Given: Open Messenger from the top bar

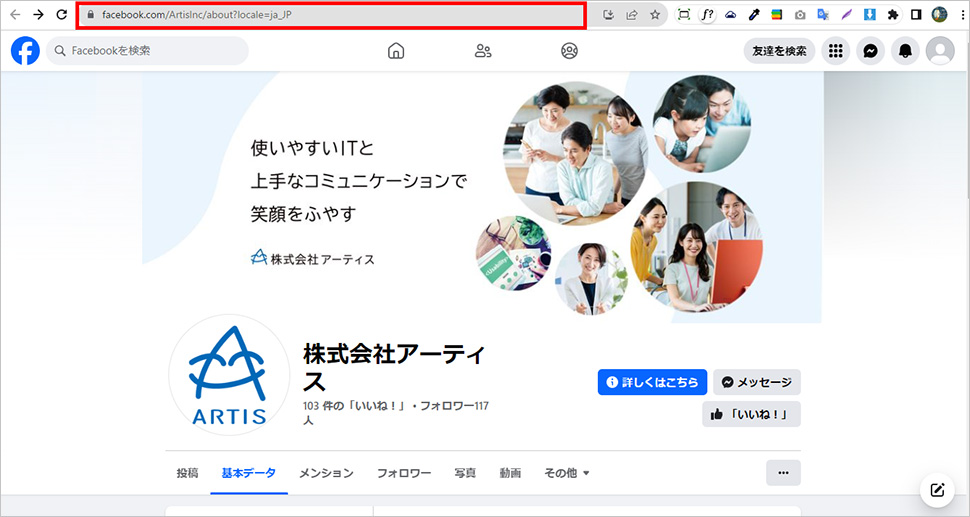Looking at the screenshot, I should (x=870, y=51).
